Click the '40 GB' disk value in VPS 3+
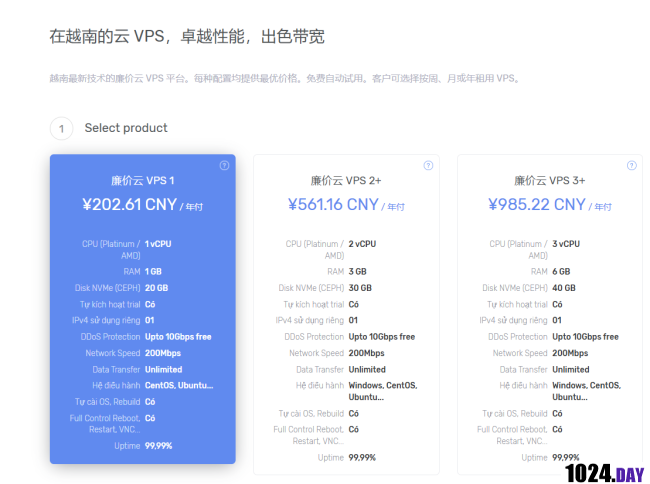The width and height of the screenshot is (650, 484). (565, 288)
